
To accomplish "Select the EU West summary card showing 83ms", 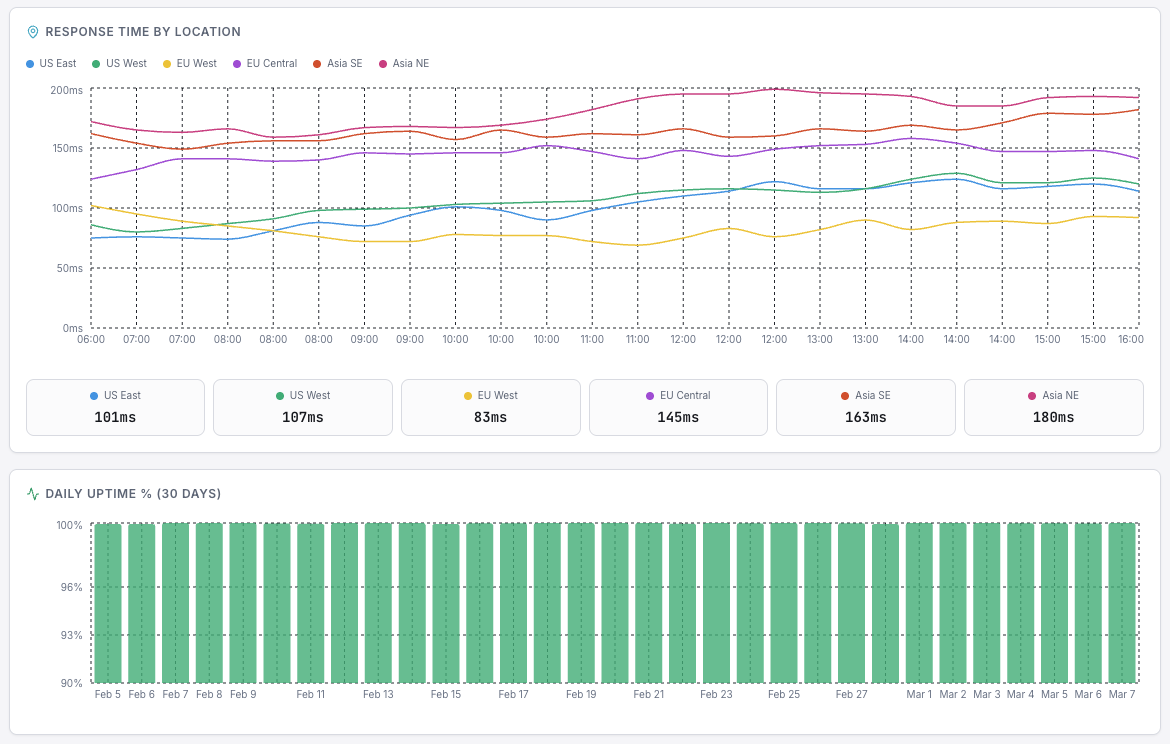I will click(x=490, y=407).
